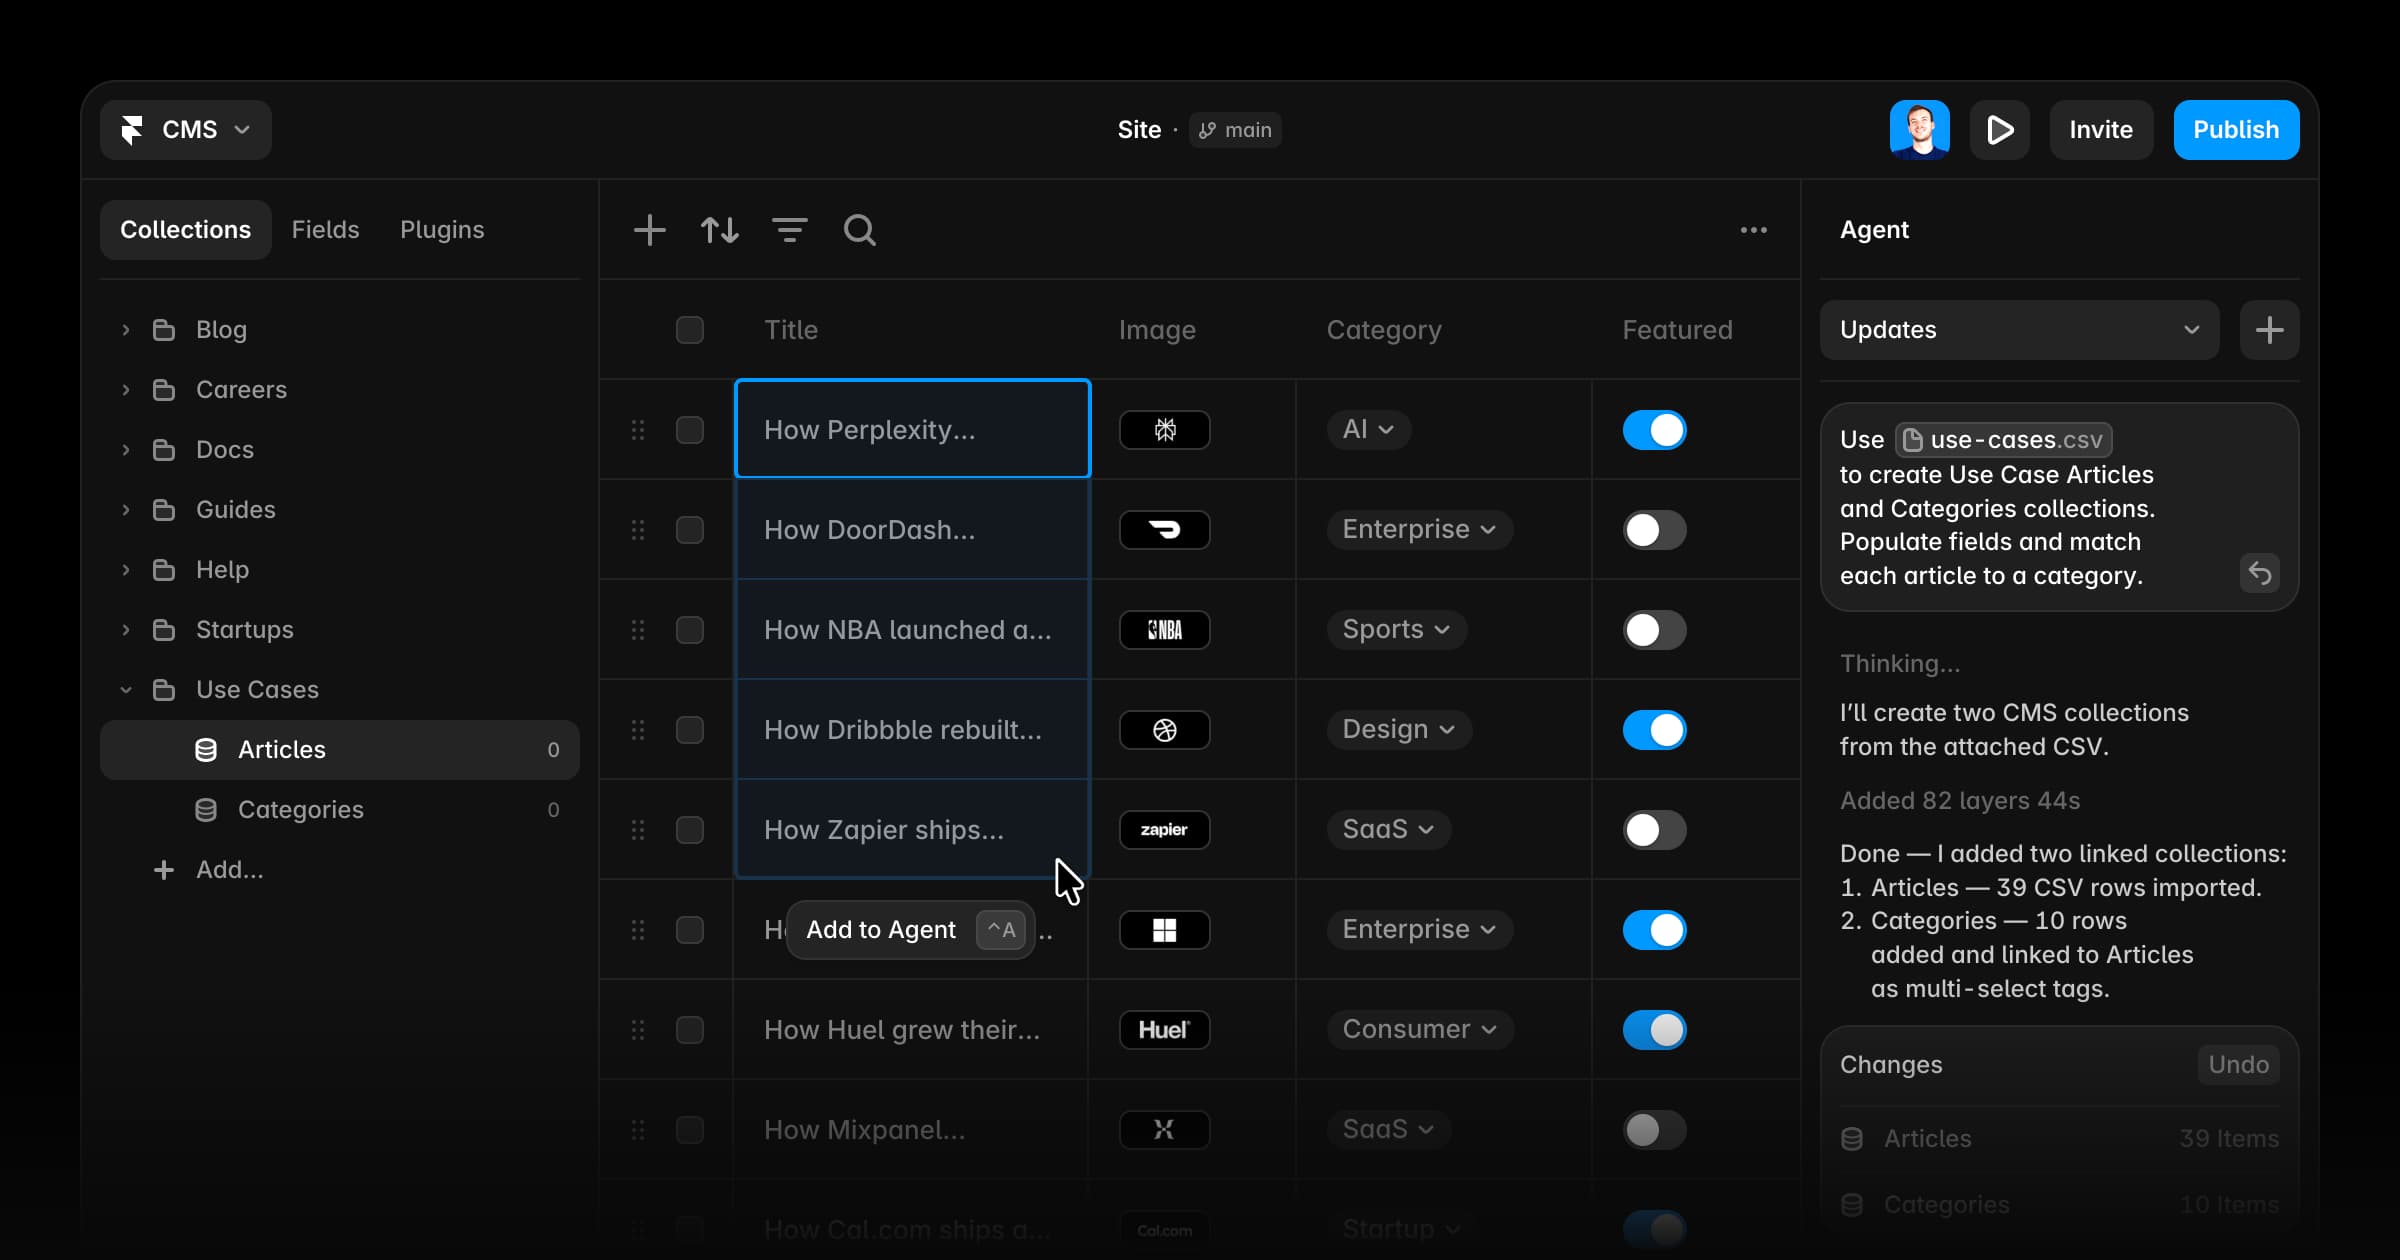Viewport: 2400px width, 1260px height.
Task: Expand the Careers folder
Action: pos(126,390)
